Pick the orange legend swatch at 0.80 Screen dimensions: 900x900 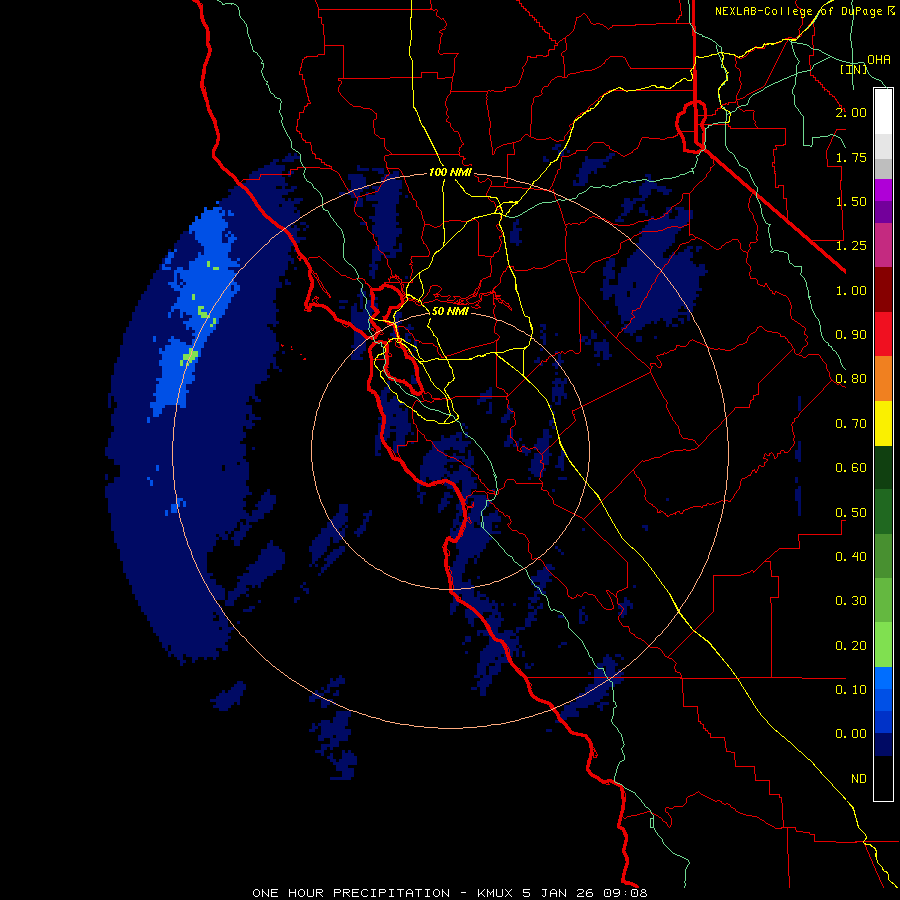(883, 379)
